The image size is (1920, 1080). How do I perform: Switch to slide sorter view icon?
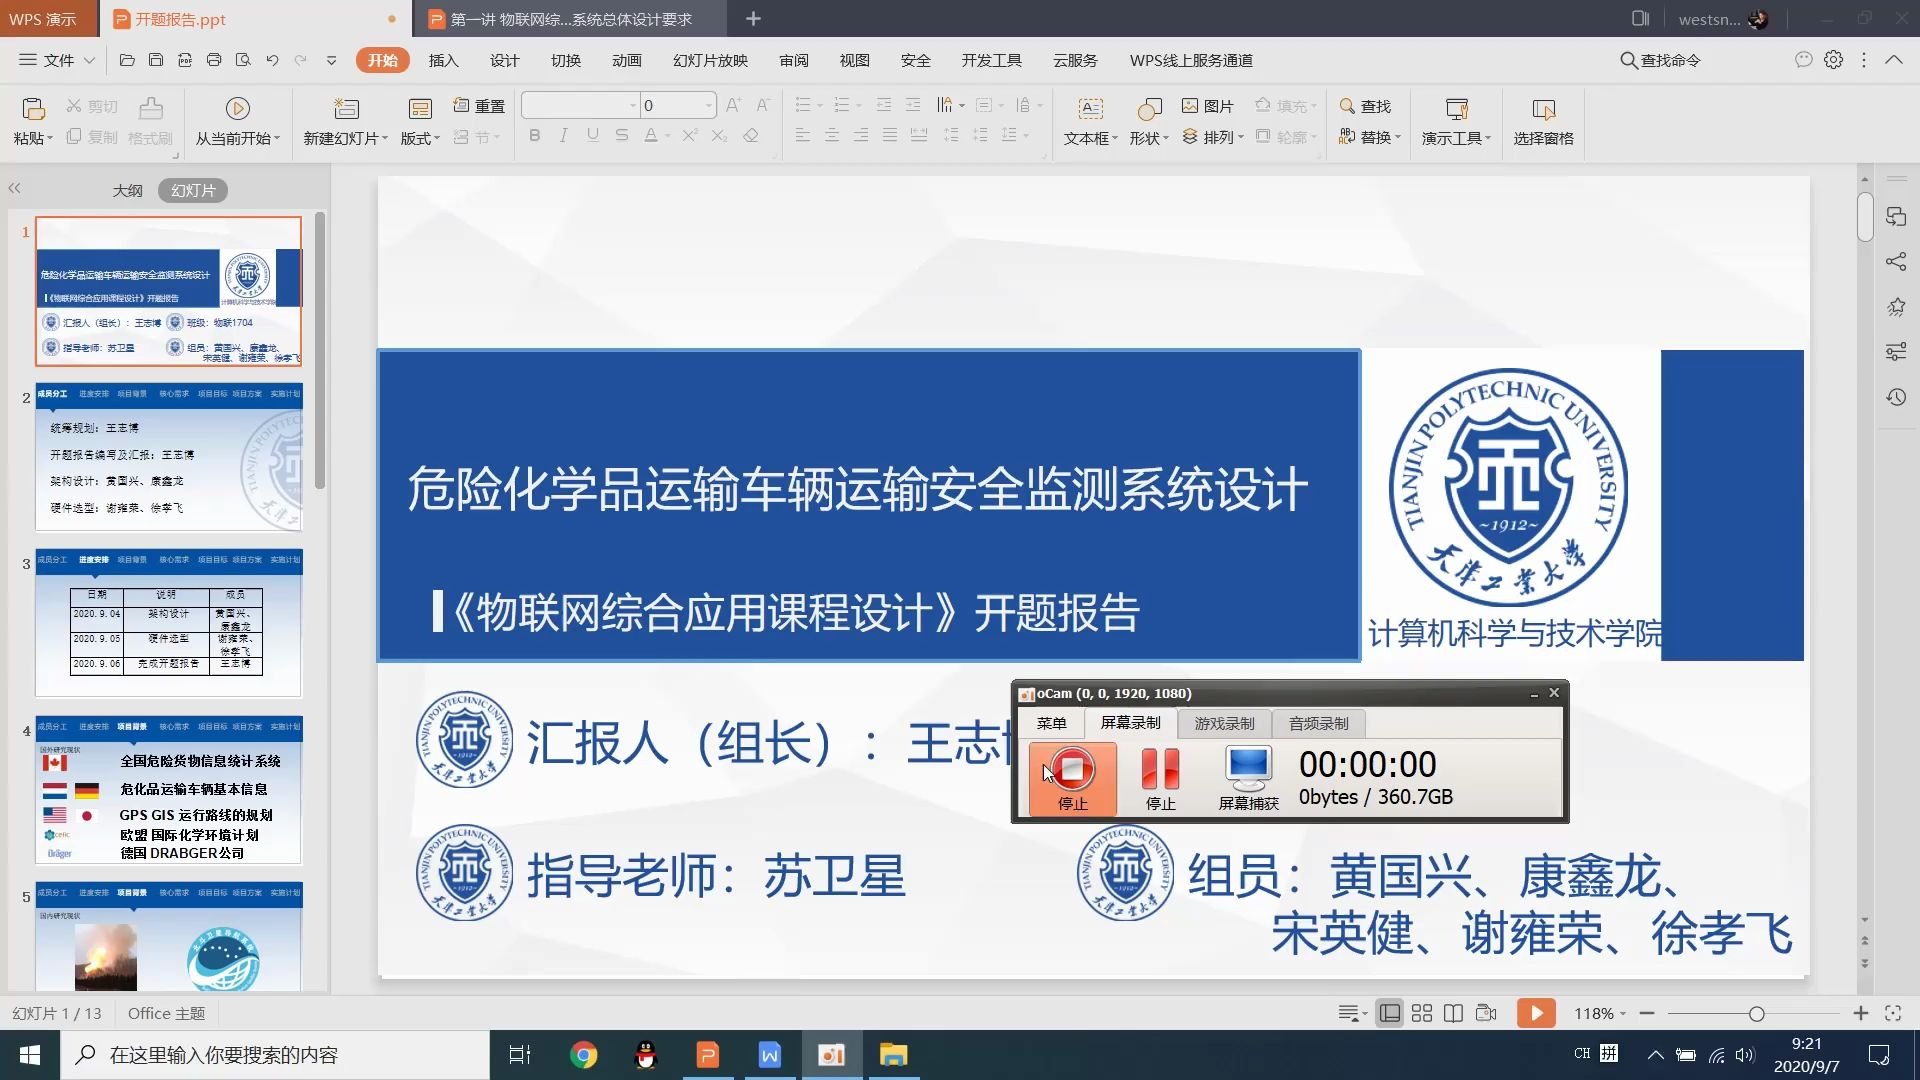tap(1422, 1013)
